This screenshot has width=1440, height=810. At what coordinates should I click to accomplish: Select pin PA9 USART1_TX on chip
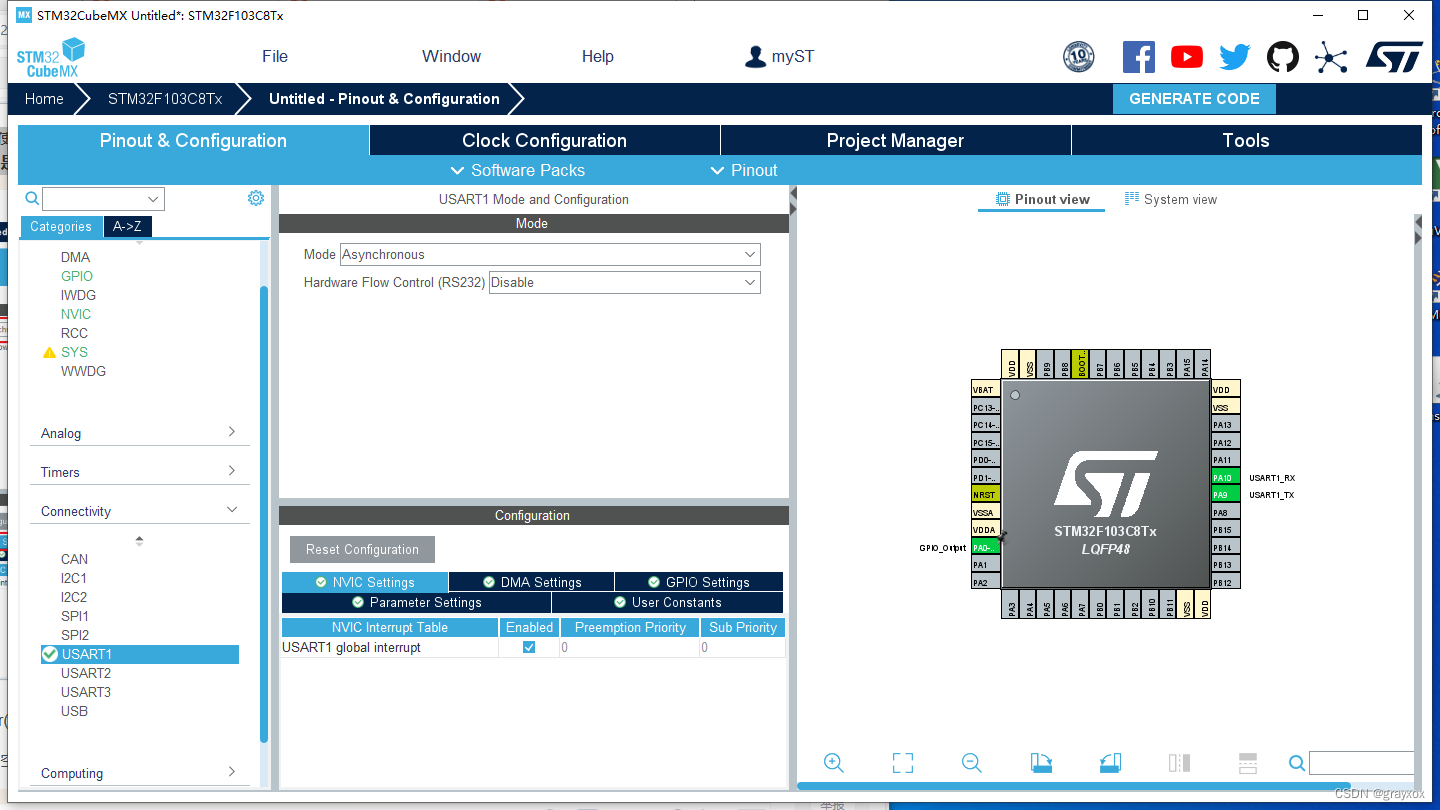click(x=1226, y=495)
